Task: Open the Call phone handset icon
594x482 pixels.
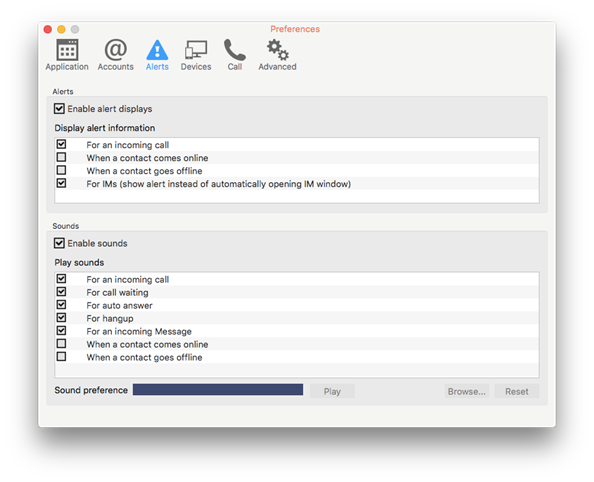Action: coord(234,50)
